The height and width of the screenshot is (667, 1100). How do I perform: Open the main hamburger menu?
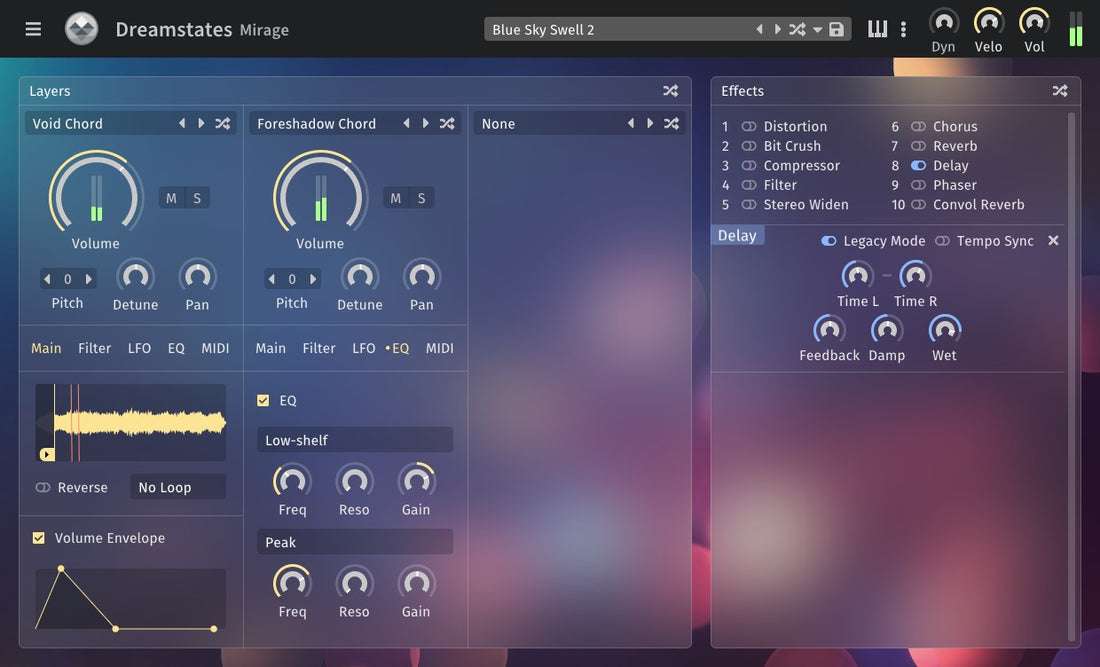[x=33, y=28]
